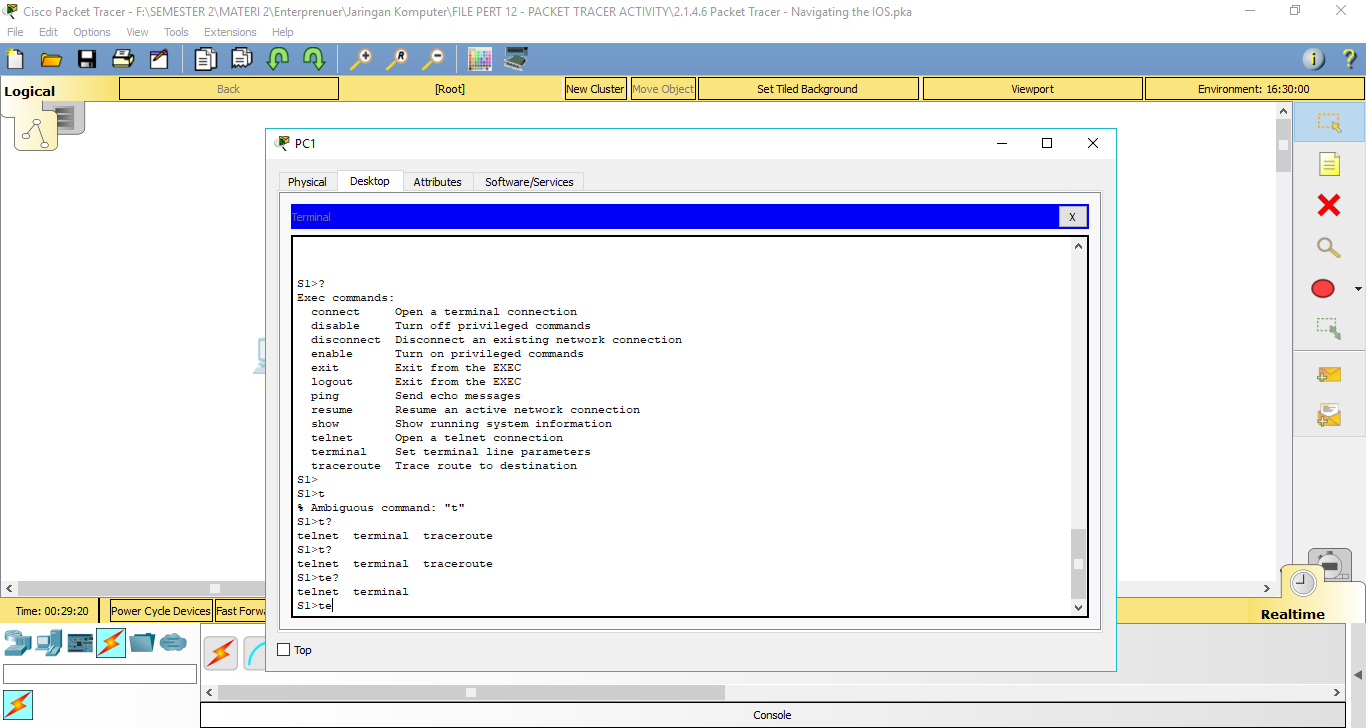The height and width of the screenshot is (728, 1366).
Task: Open the Software/Services tab in PC1
Action: pos(529,182)
